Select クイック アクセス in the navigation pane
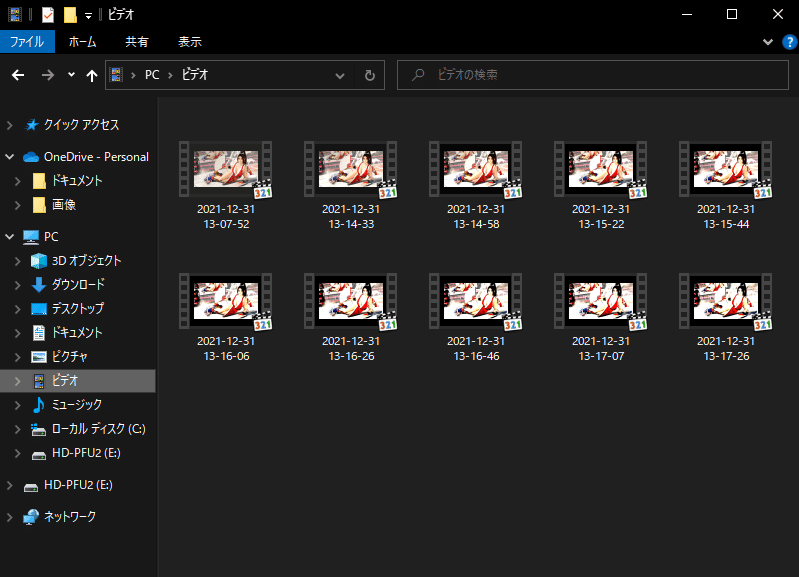This screenshot has height=577, width=799. 81,125
